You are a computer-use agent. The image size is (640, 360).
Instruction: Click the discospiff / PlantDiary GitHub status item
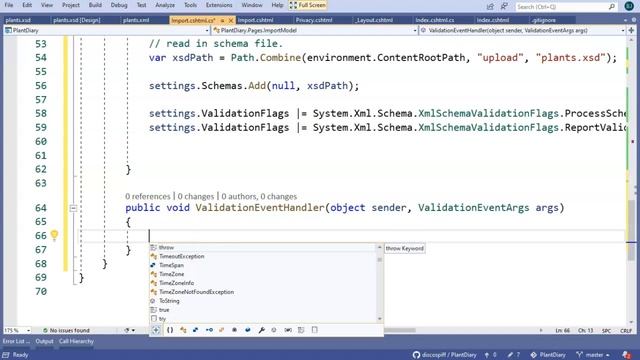tap(444, 355)
